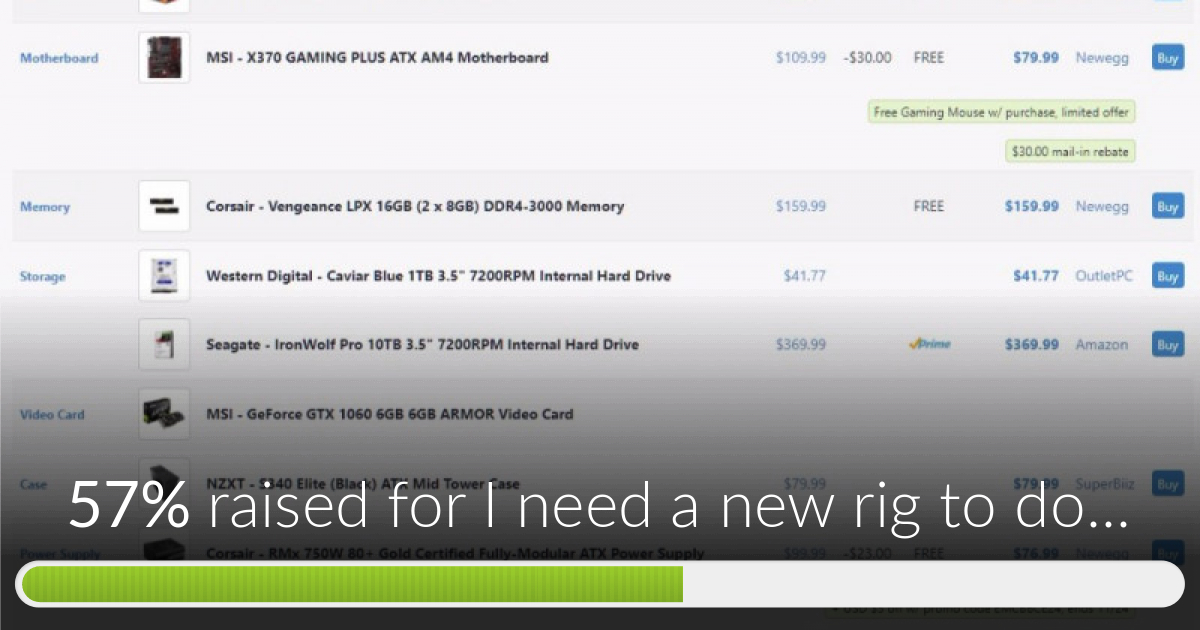Viewport: 1200px width, 630px height.
Task: Click FREE shipping on the motherboard row
Action: click(928, 58)
